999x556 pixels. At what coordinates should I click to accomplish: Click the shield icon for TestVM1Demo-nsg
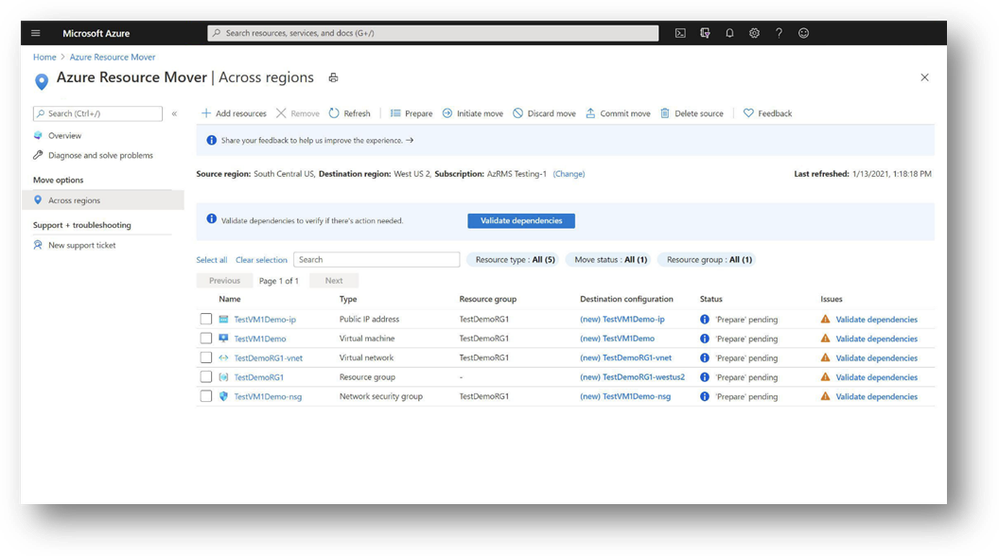[x=224, y=396]
